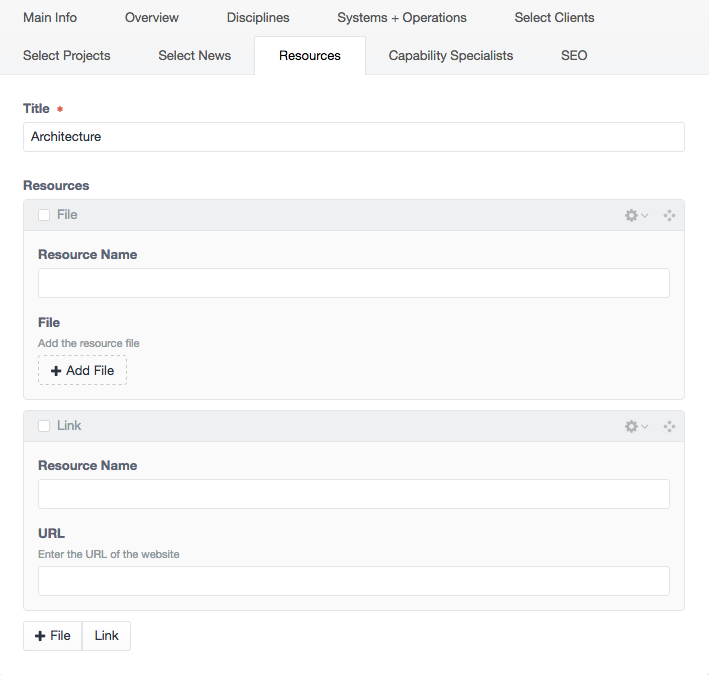This screenshot has height=675, width=709.
Task: Click the plus icon on Add File button
Action: click(56, 371)
